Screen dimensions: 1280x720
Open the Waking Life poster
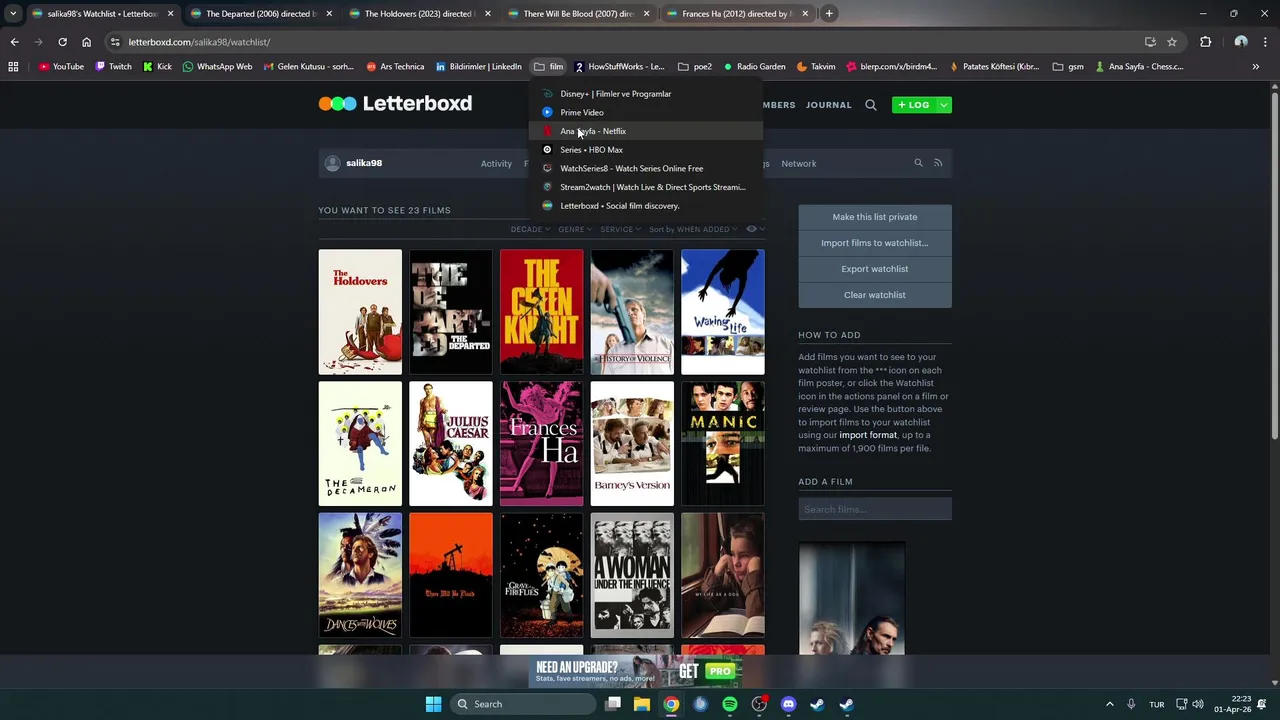pyautogui.click(x=723, y=312)
